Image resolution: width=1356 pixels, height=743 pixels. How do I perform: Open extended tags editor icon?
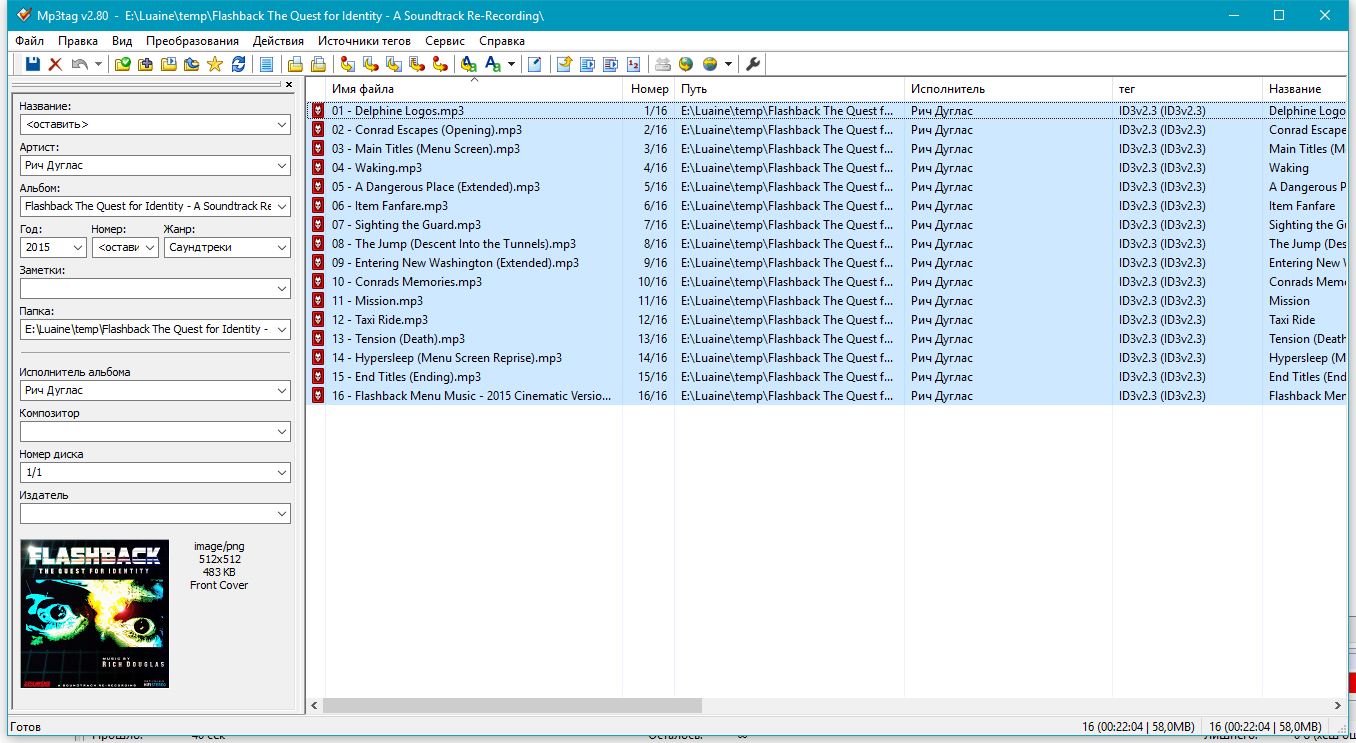click(x=535, y=64)
